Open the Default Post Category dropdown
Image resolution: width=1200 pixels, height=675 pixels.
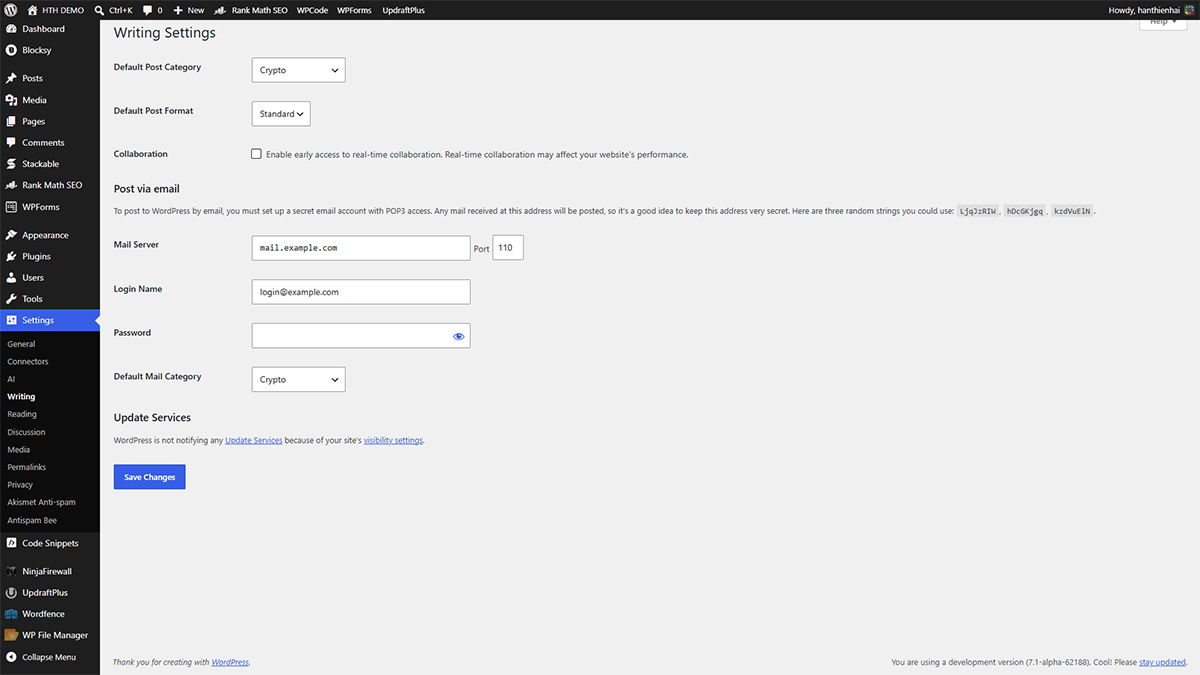point(298,70)
